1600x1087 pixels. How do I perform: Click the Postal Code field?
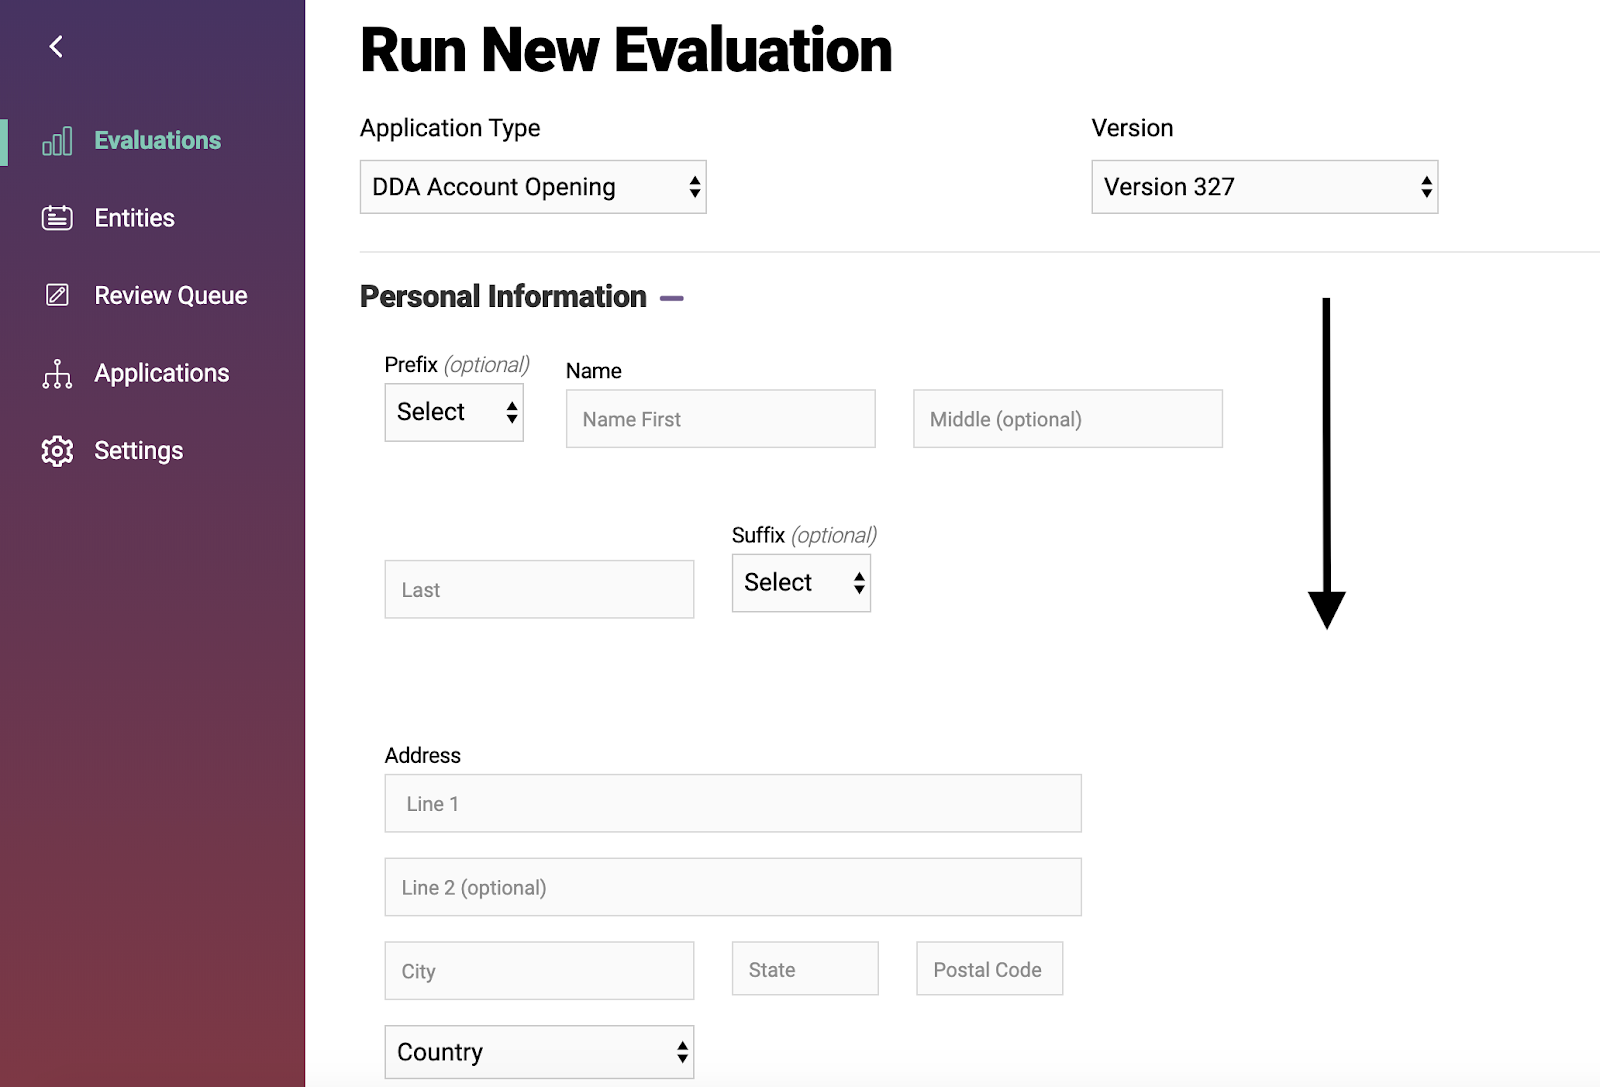[989, 968]
